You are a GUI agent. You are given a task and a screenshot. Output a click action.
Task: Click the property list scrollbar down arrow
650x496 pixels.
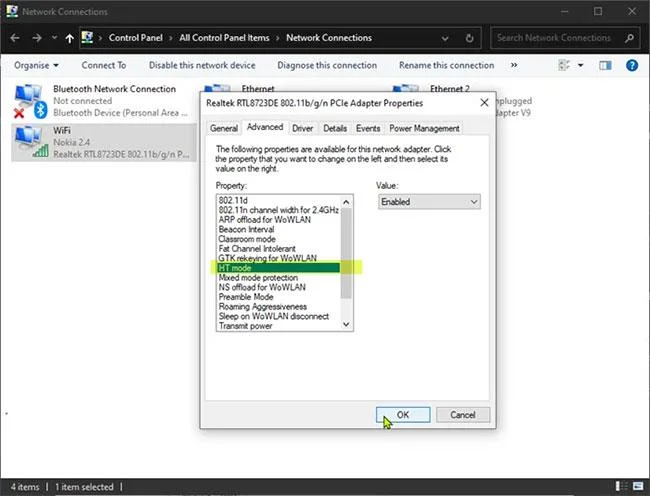[x=347, y=324]
